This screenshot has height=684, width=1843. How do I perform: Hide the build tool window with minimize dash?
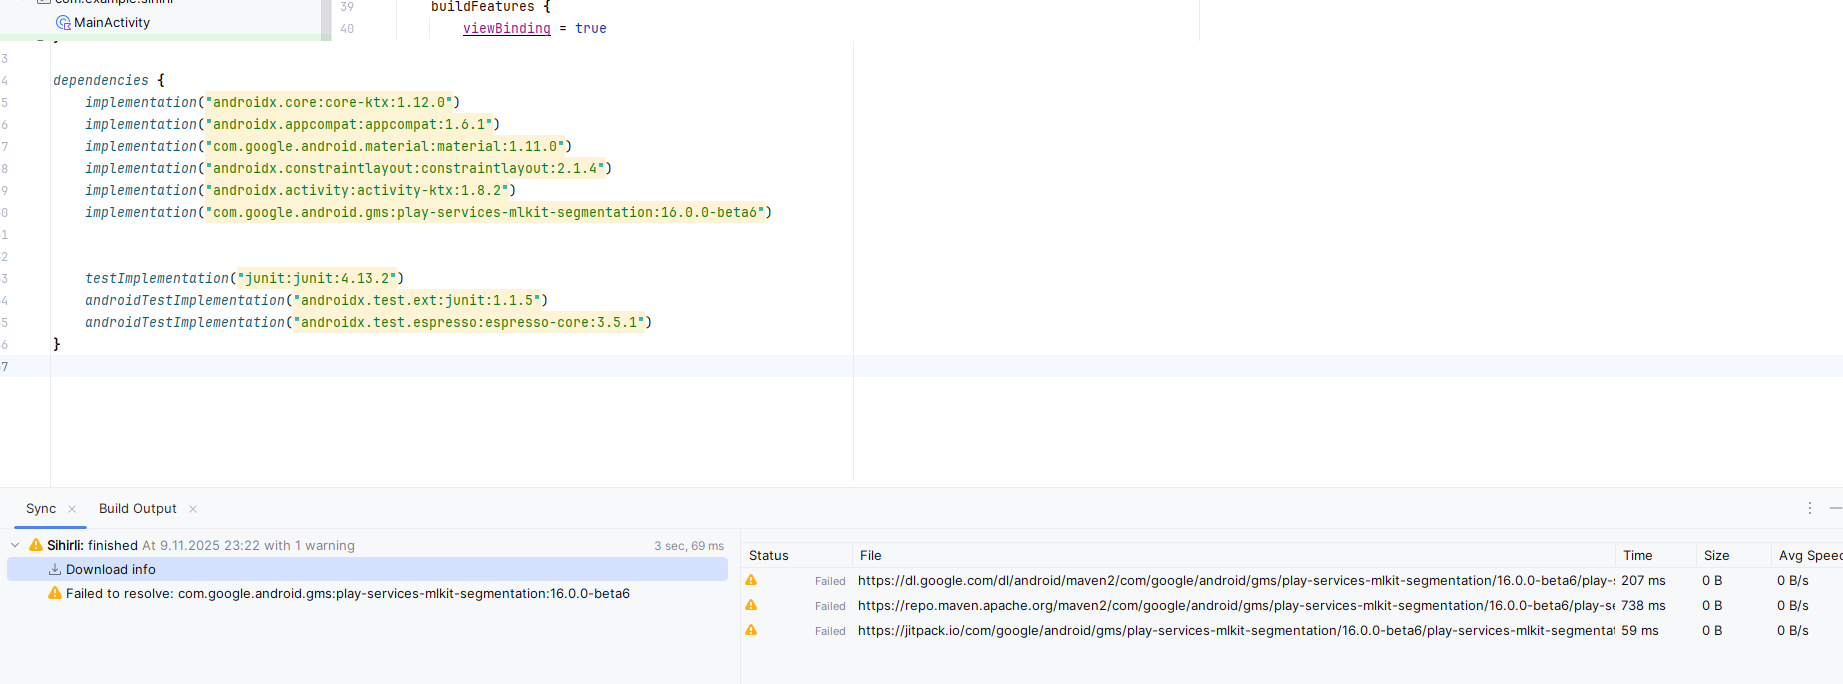pyautogui.click(x=1835, y=508)
